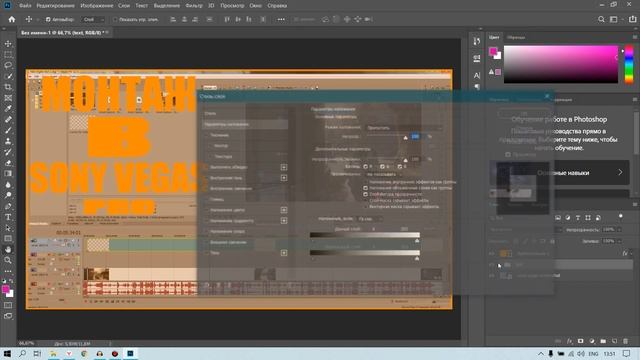640x360 pixels.
Task: Select the Gradient tool
Action: [8, 173]
